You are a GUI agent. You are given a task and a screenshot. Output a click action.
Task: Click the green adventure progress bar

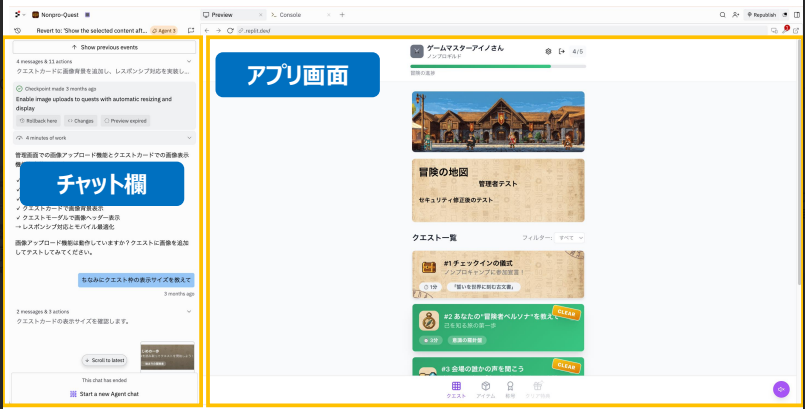(480, 67)
